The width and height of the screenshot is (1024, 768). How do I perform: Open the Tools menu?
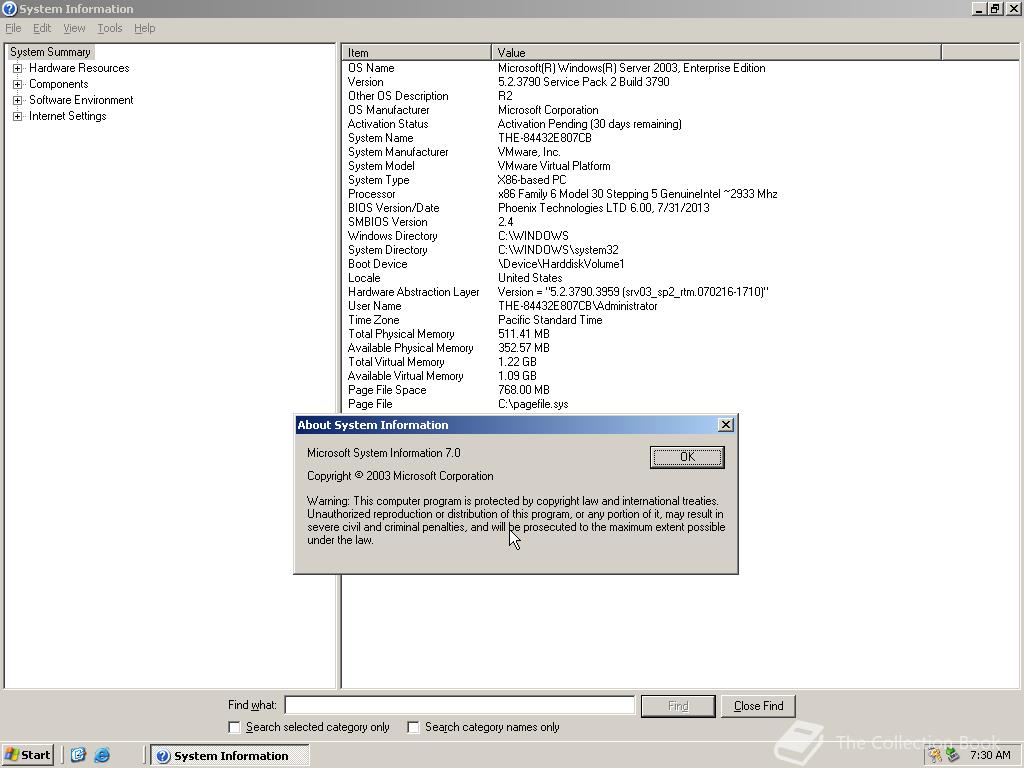tap(110, 28)
